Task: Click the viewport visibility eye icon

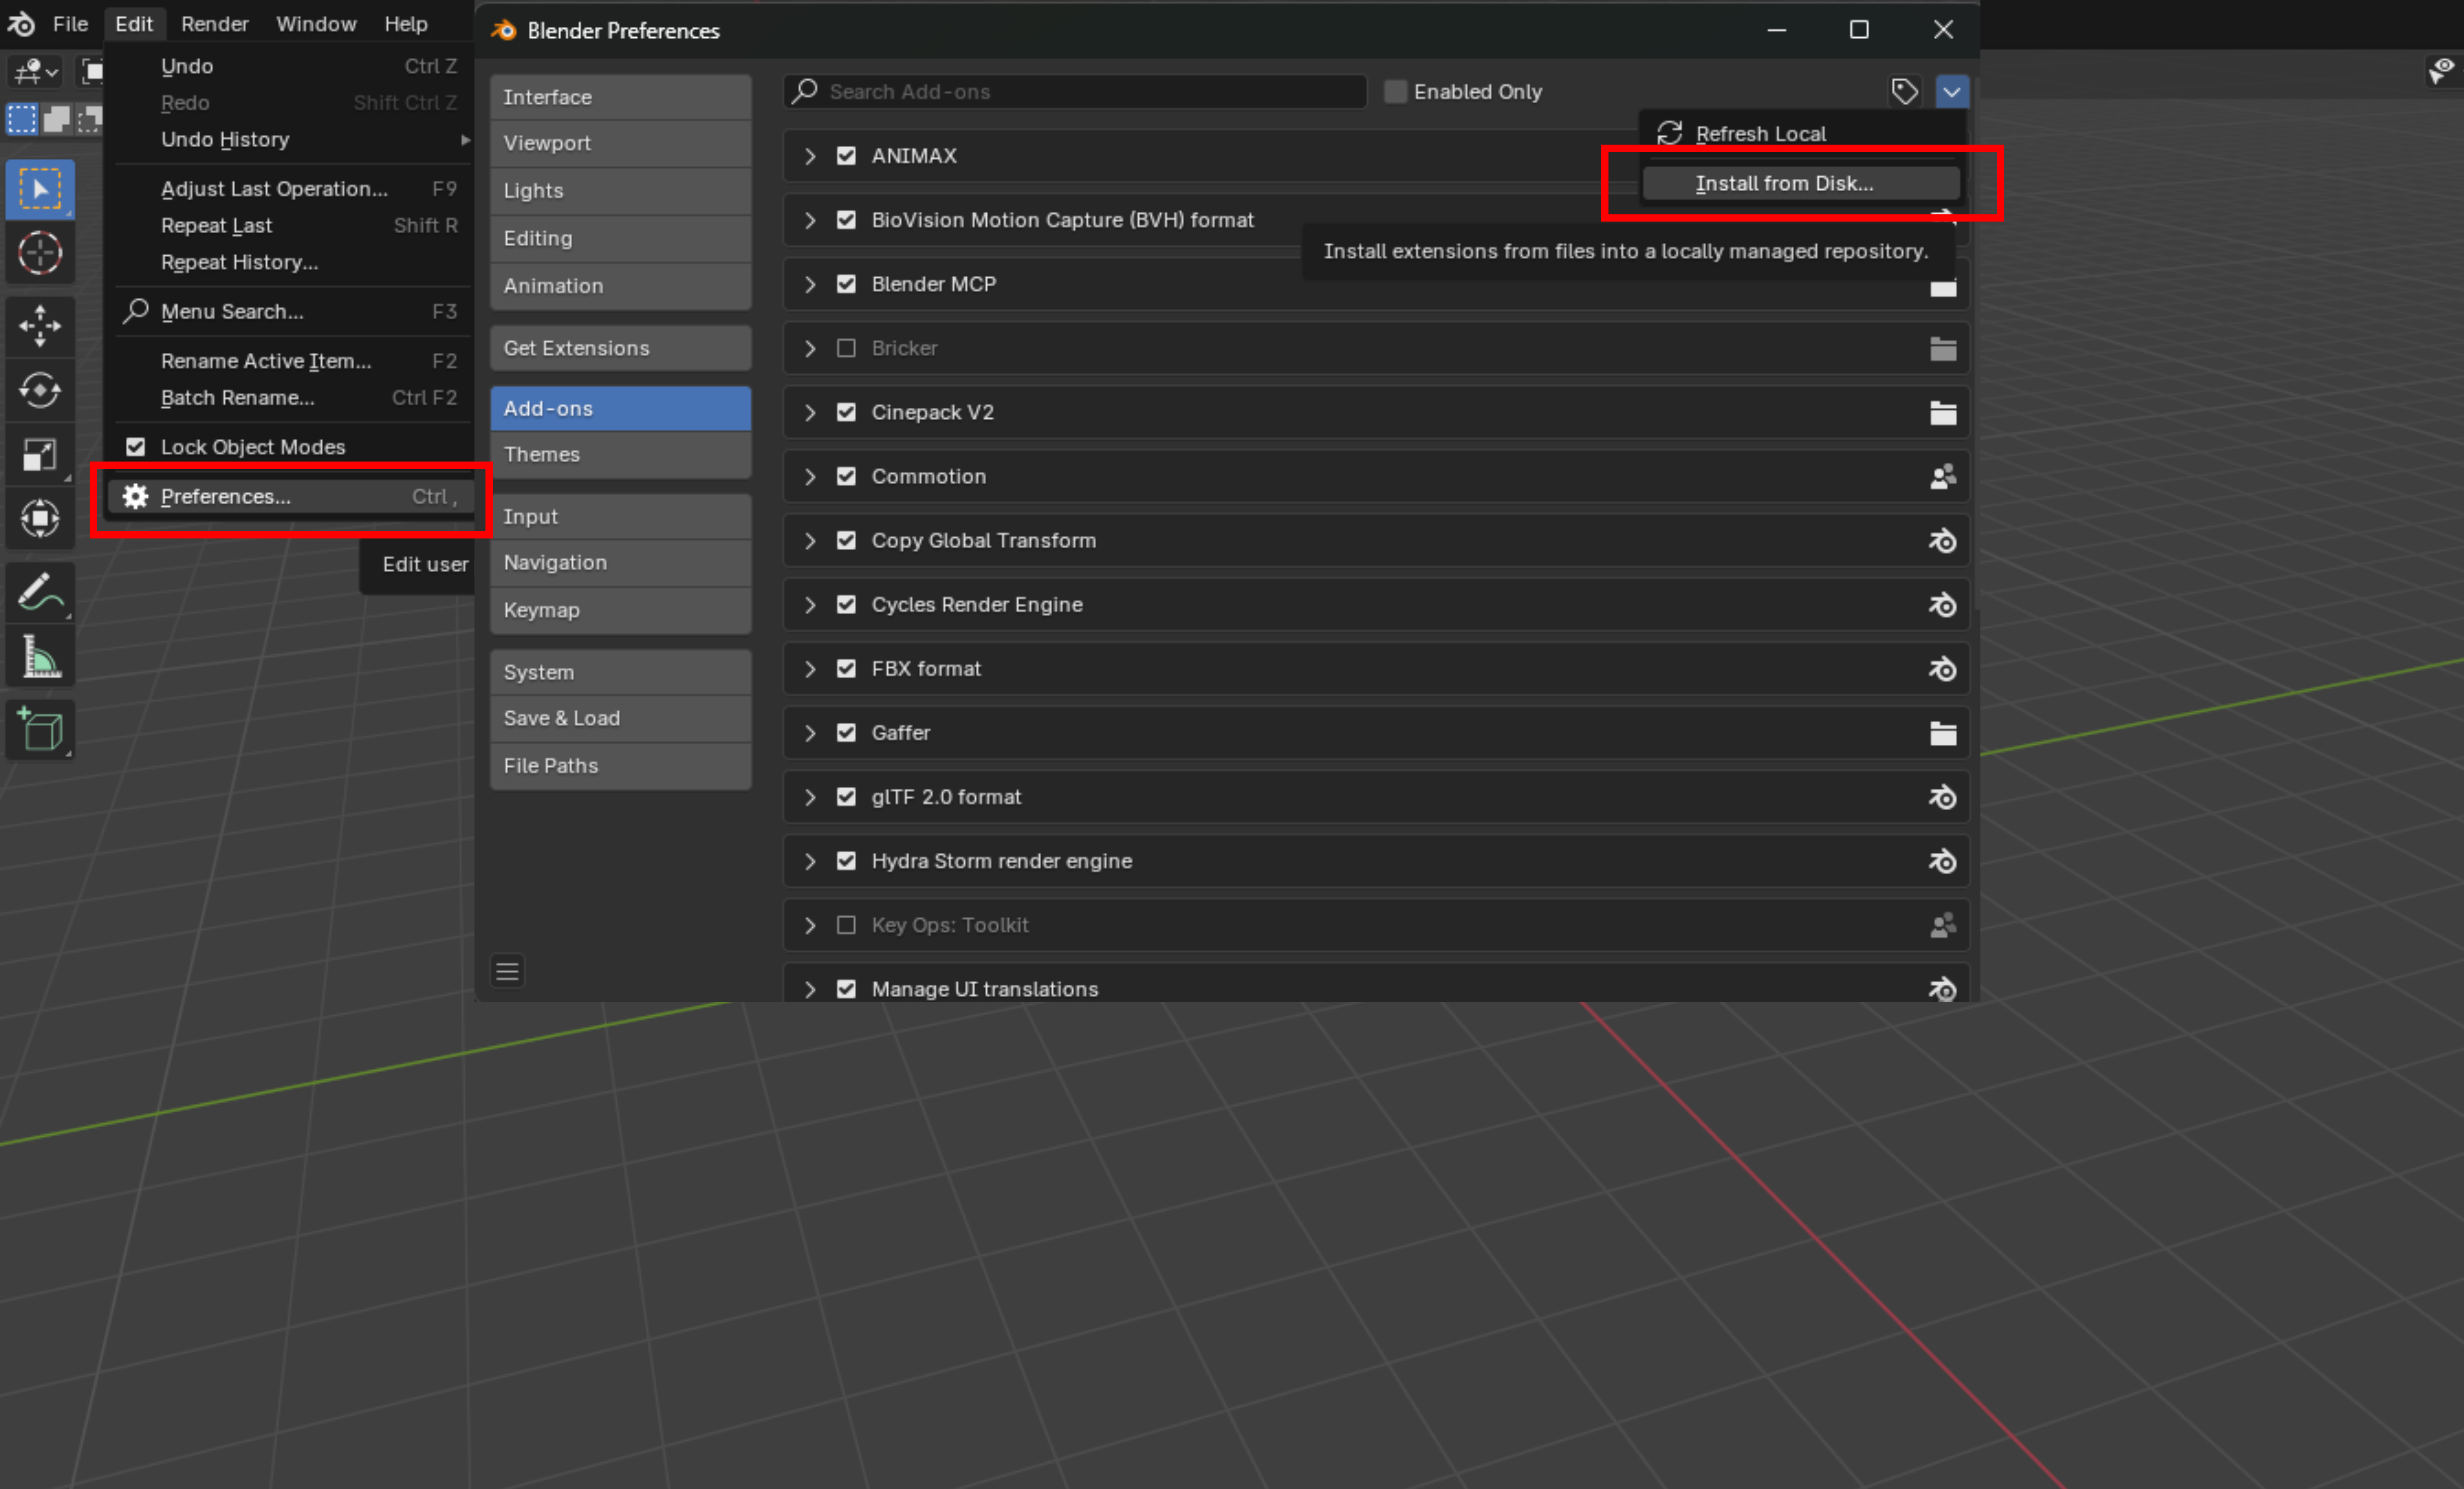Action: click(x=2442, y=70)
